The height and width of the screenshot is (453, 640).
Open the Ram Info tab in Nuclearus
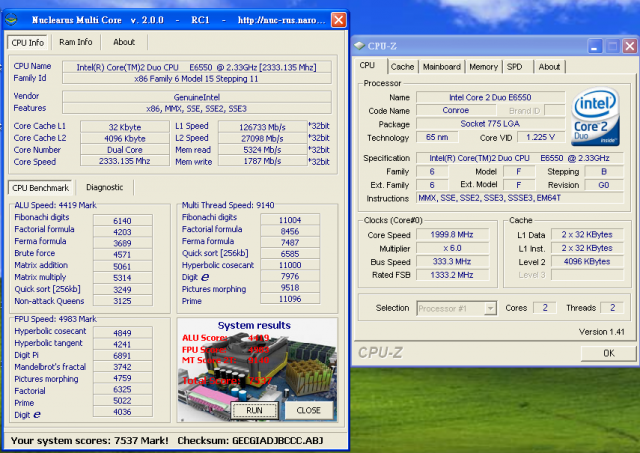[x=76, y=42]
